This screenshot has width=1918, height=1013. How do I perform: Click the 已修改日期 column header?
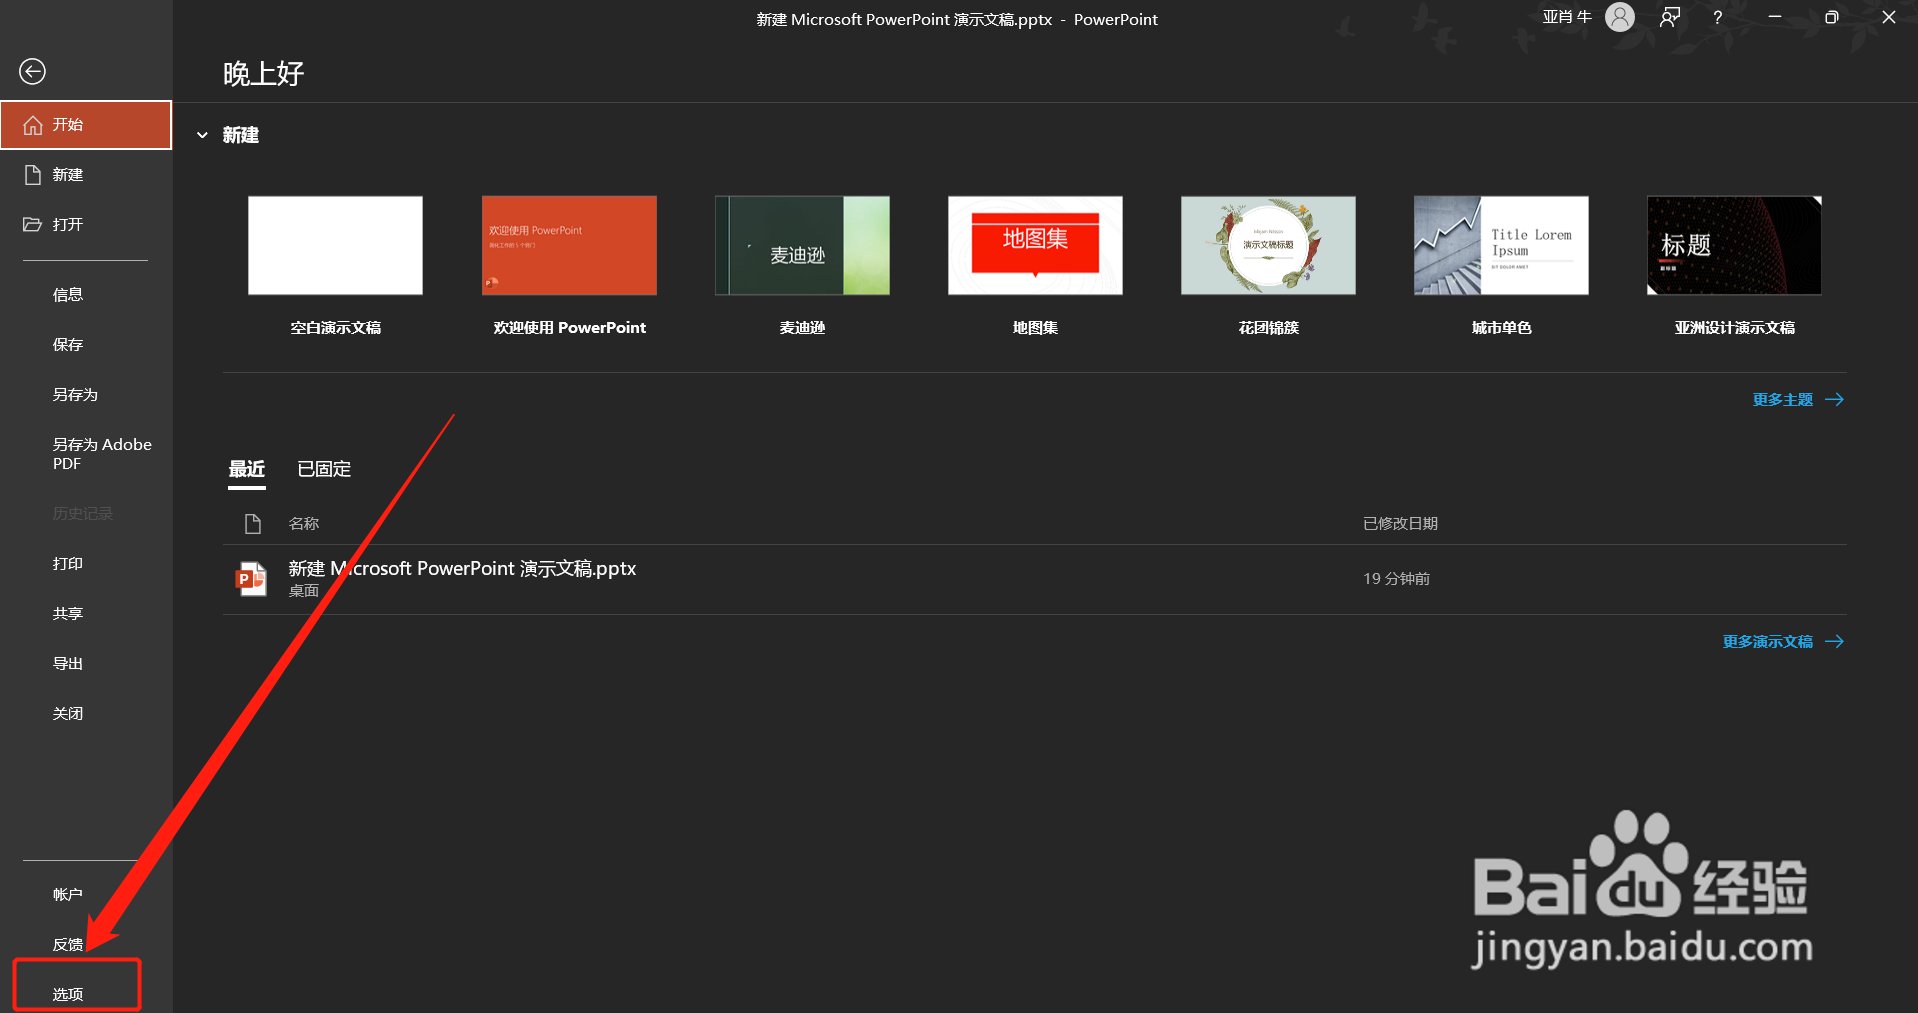1400,523
